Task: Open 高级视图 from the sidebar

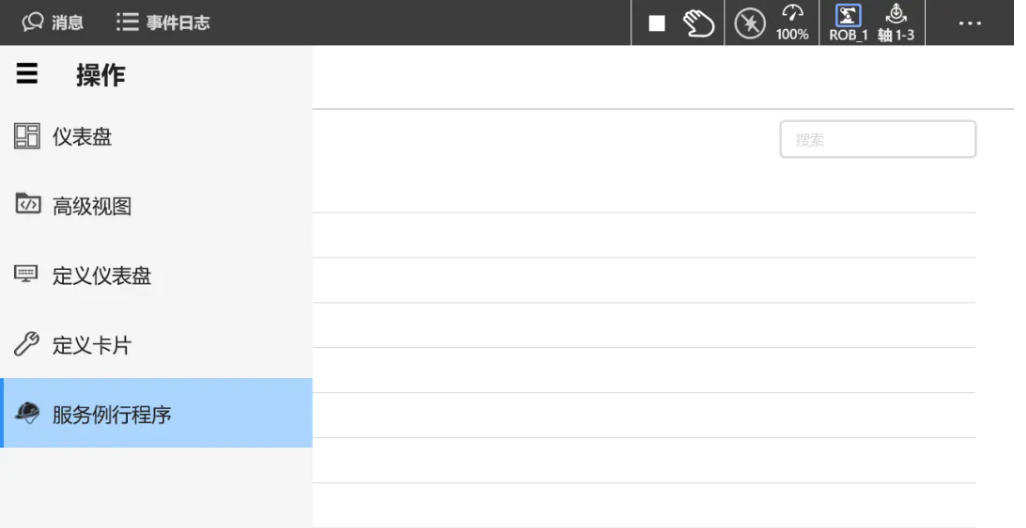Action: 92,206
